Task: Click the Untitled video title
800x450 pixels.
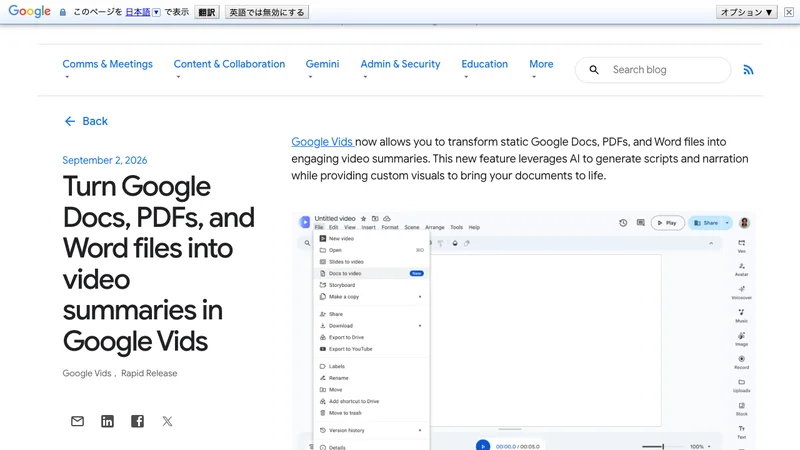Action: [335, 218]
